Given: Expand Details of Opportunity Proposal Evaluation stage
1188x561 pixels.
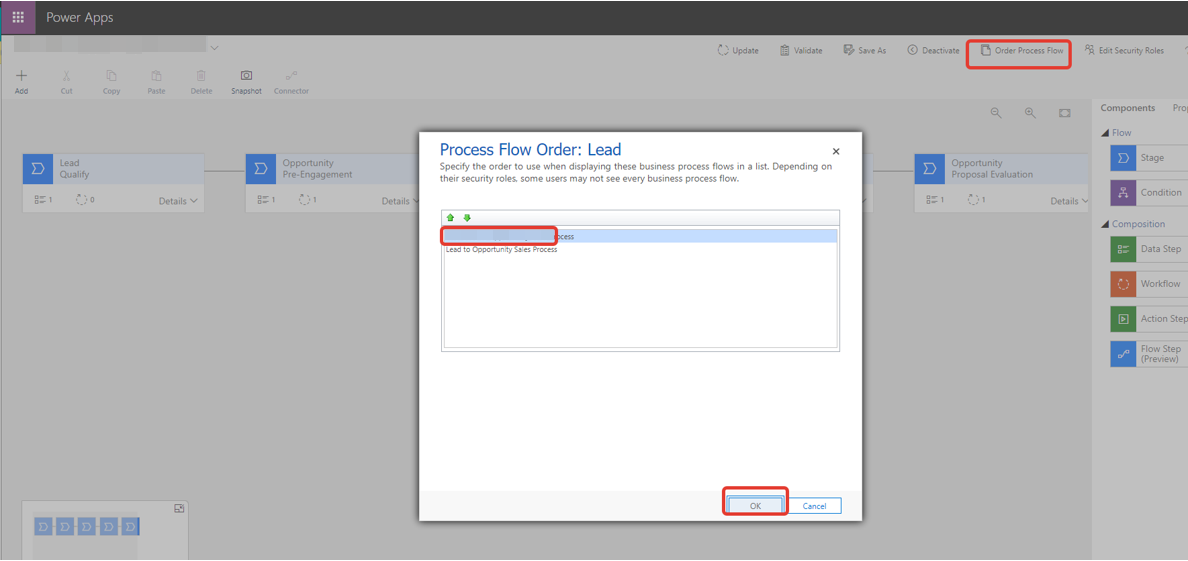Looking at the screenshot, I should pos(1070,201).
